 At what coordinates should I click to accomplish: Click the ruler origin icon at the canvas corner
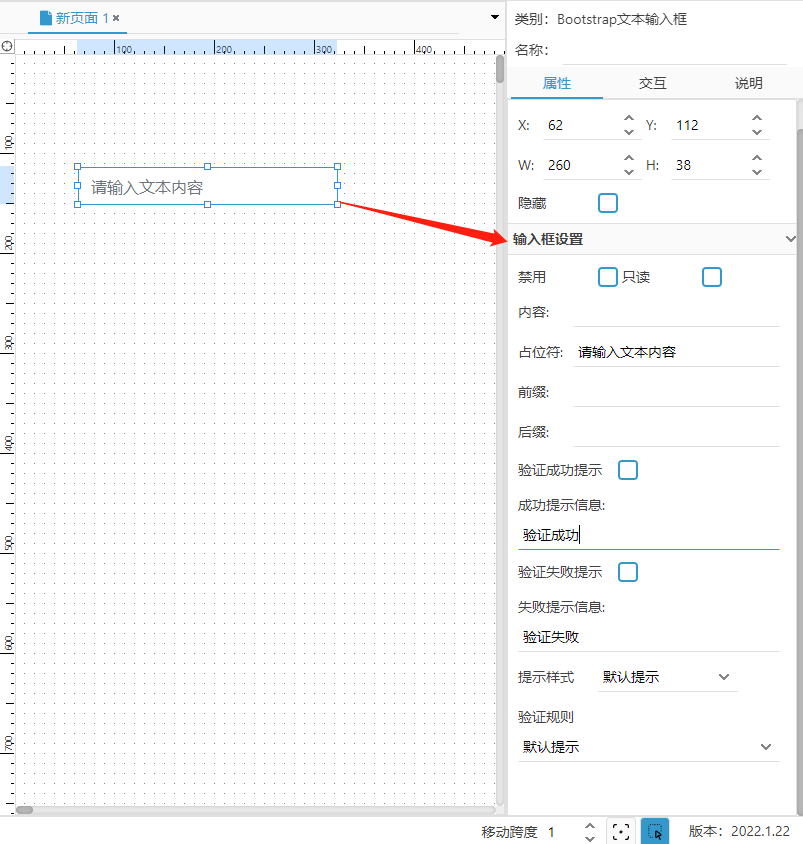point(7,46)
